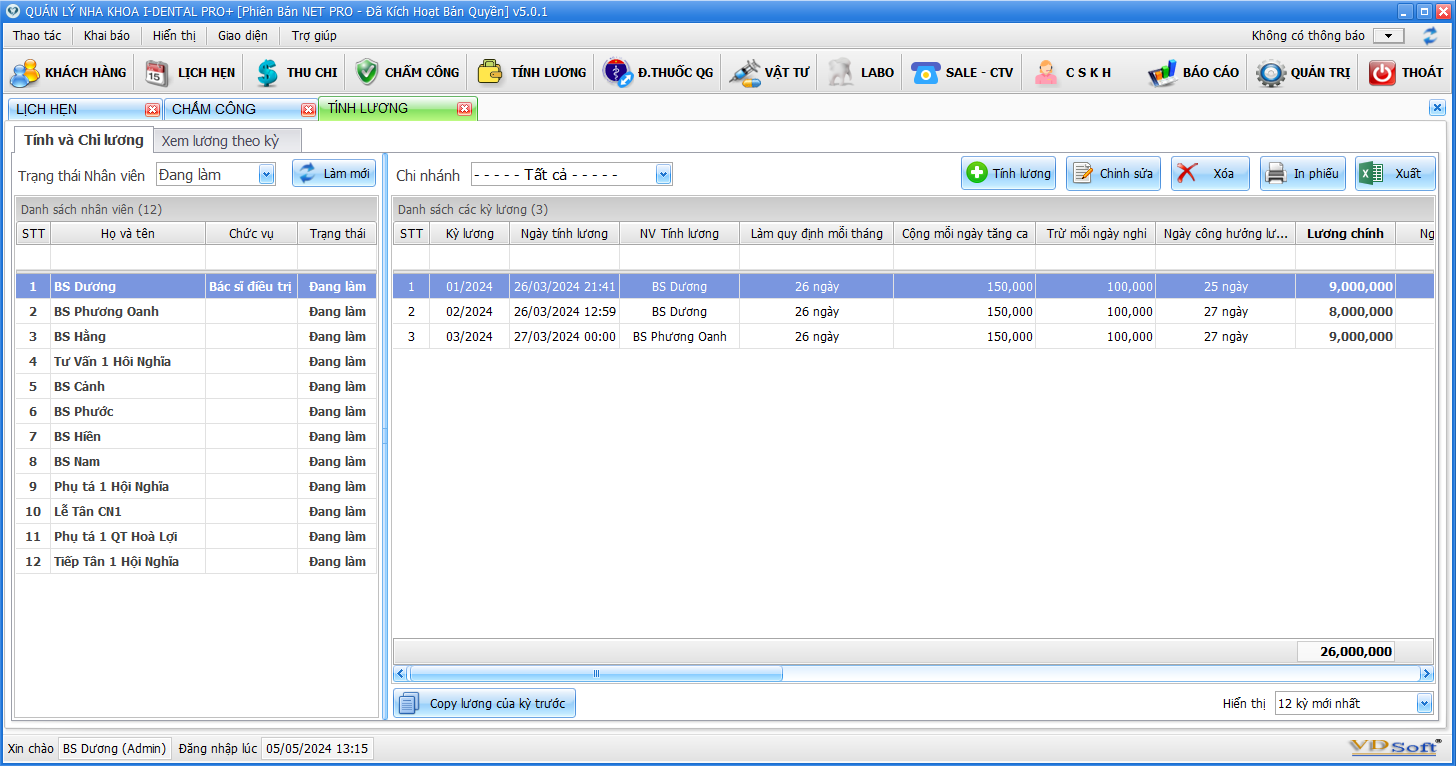Open the LABO tooth module
This screenshot has height=766, width=1456.
pos(860,72)
